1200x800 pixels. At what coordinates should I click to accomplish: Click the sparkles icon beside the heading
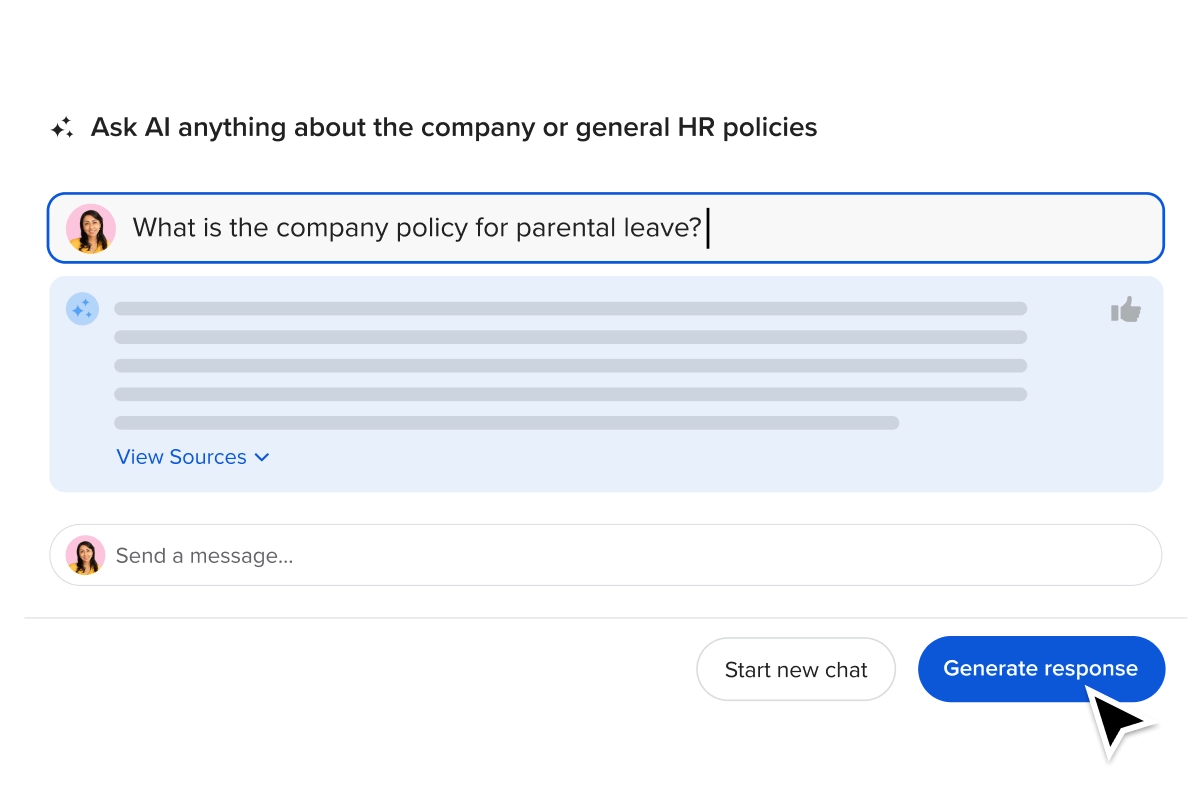62,127
